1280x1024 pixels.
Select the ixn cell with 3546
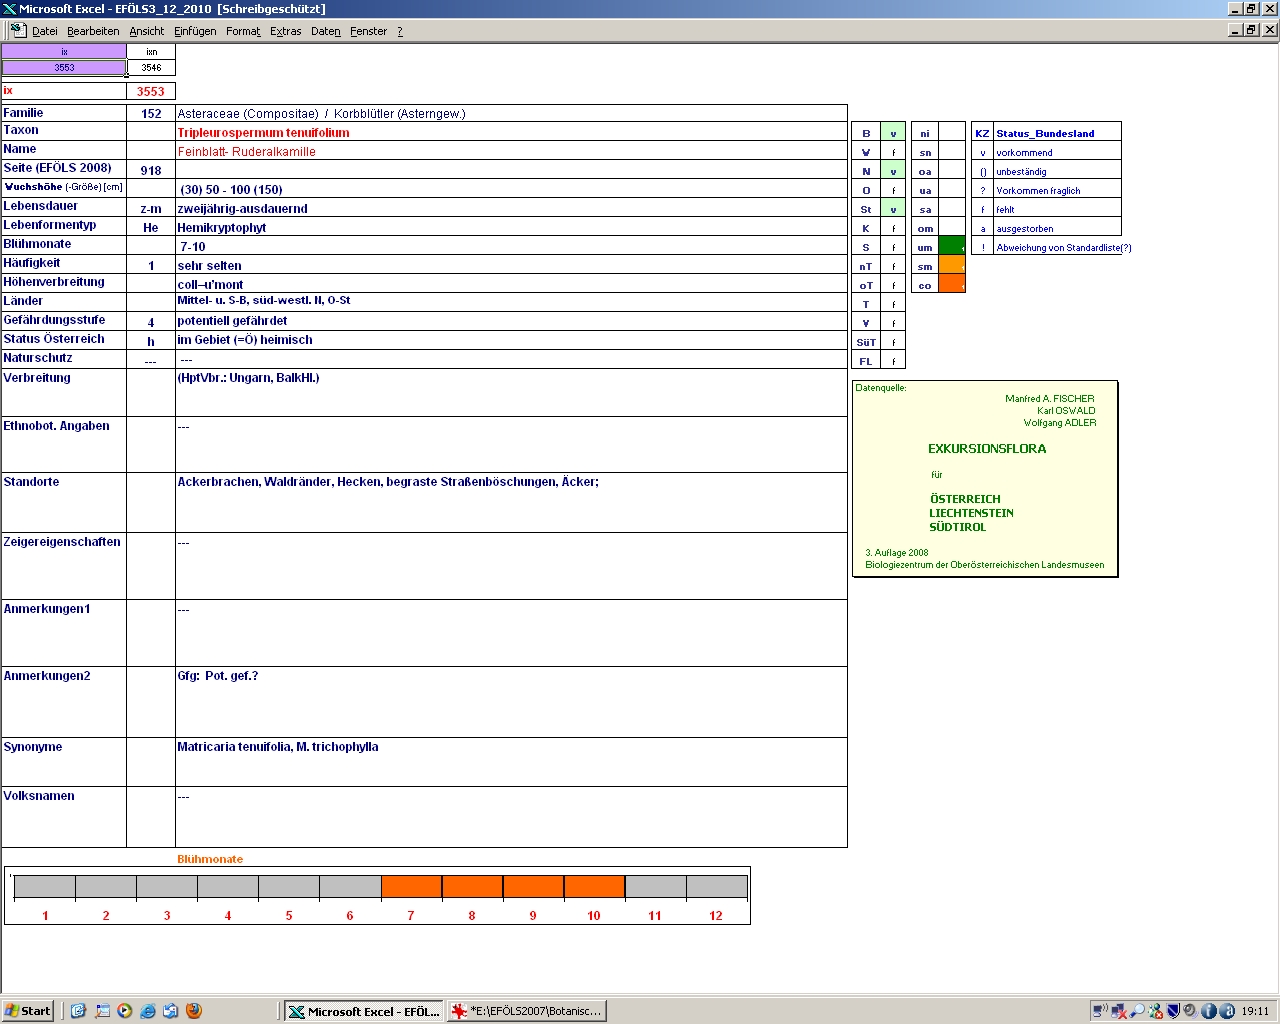click(x=151, y=68)
